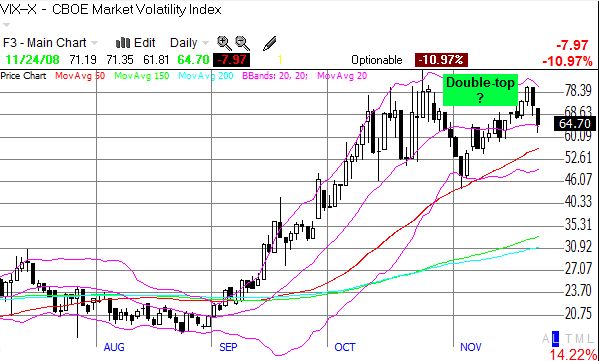Click the 20.75 price axis label
Viewport: 599px width, 361px height.
coord(578,314)
